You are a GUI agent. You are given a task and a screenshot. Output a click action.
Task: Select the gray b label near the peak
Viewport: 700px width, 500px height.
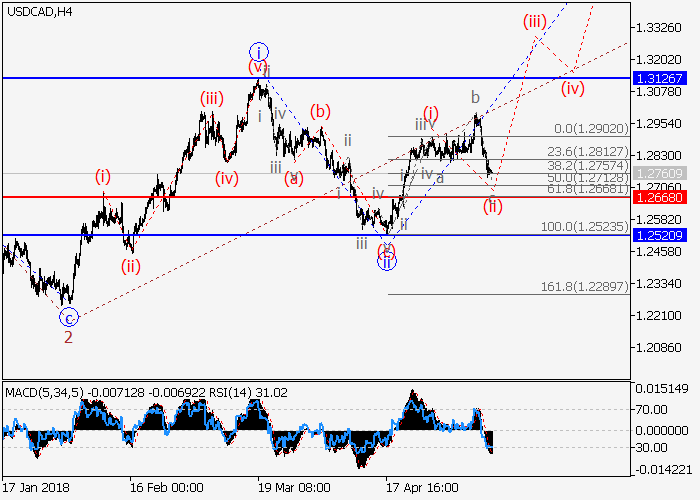click(x=477, y=98)
